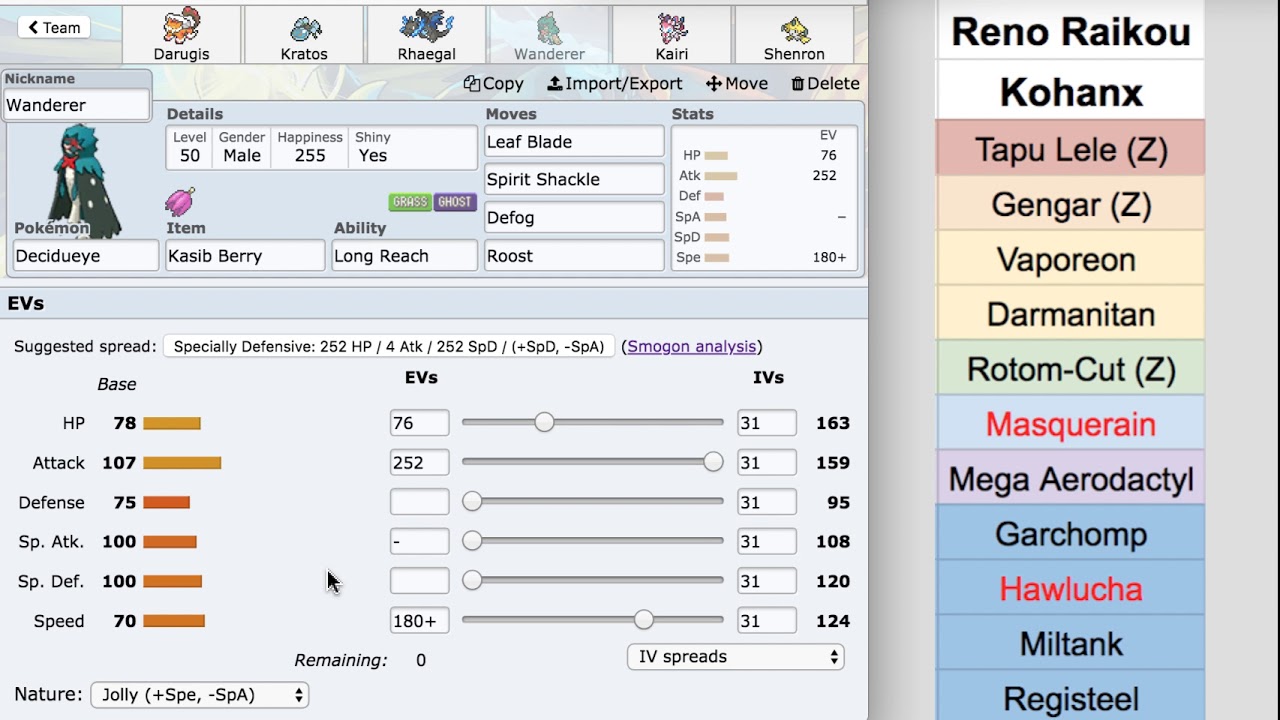This screenshot has height=720, width=1280.
Task: Click the HP EV slider handle
Action: coord(544,422)
